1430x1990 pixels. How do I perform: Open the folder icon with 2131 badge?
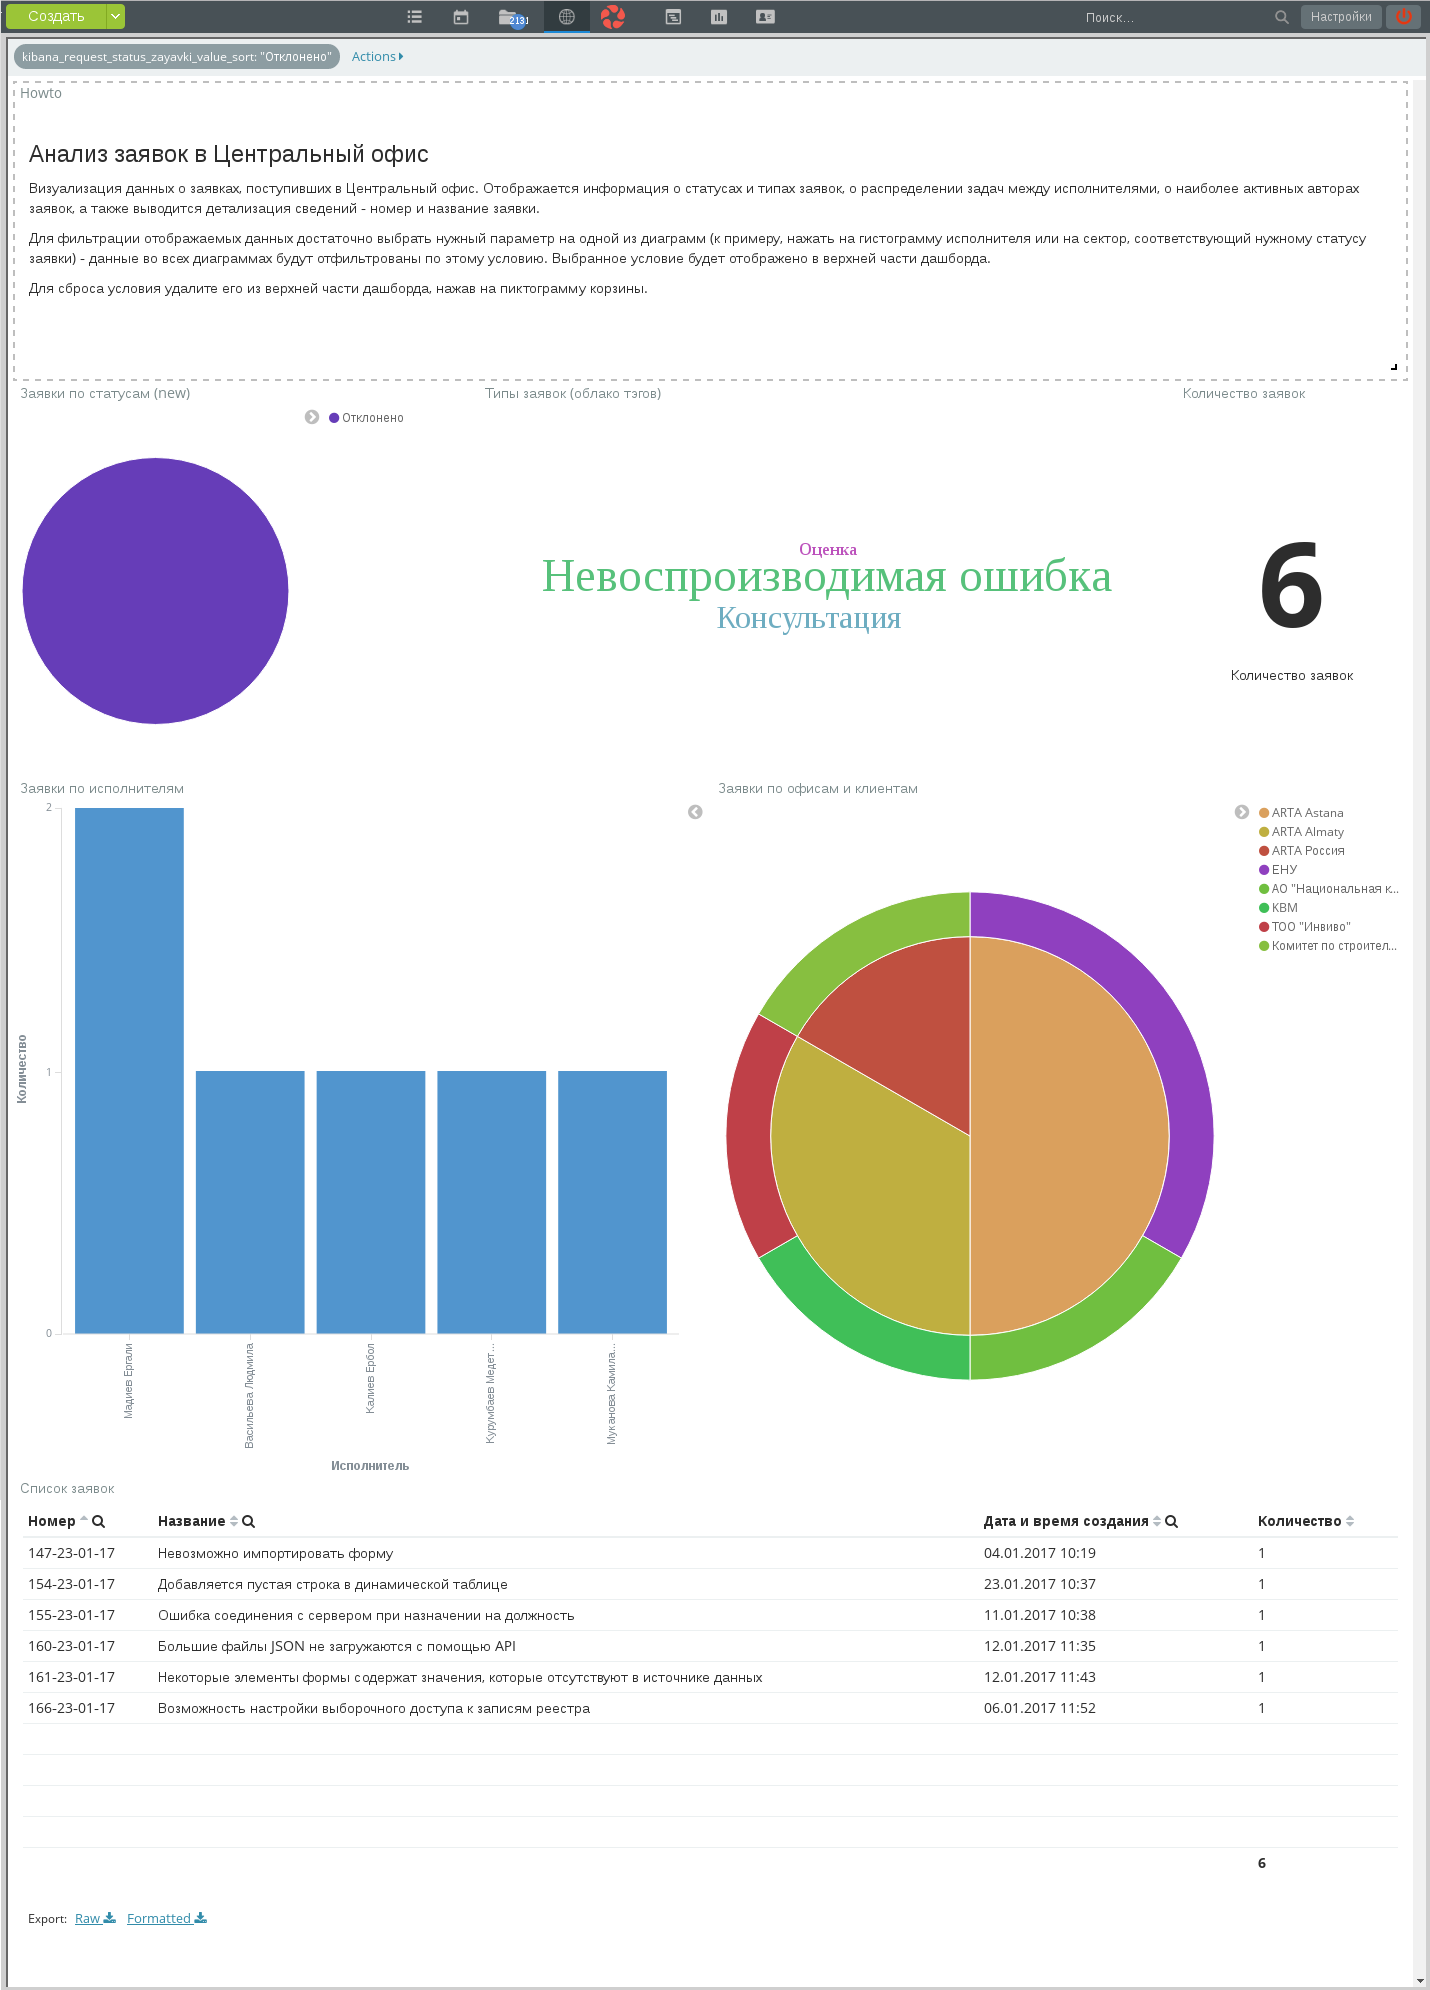[512, 17]
